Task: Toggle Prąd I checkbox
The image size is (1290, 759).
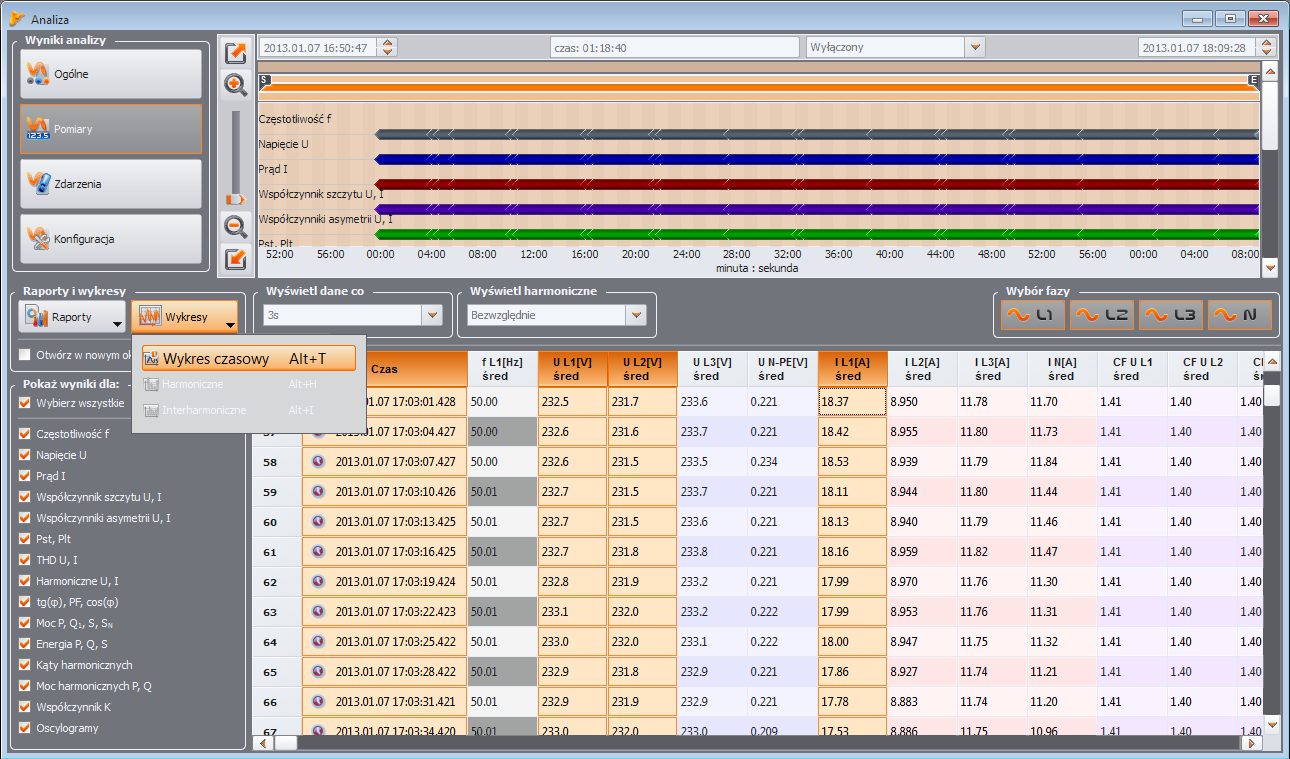Action: pos(25,476)
